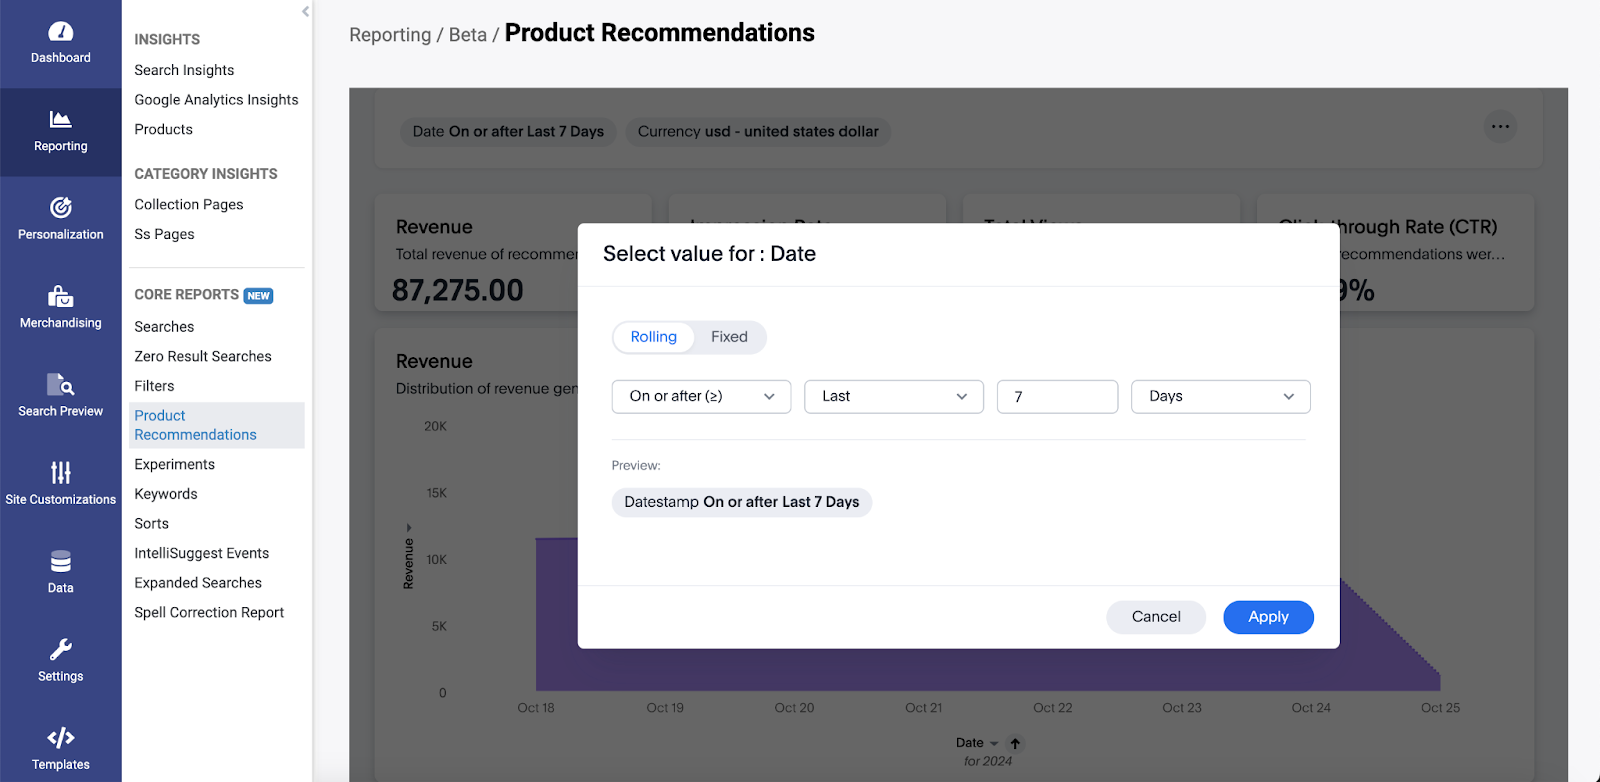Viewport: 1600px width, 782px height.
Task: Collapse the sidebar using chevron arrow
Action: pyautogui.click(x=305, y=12)
